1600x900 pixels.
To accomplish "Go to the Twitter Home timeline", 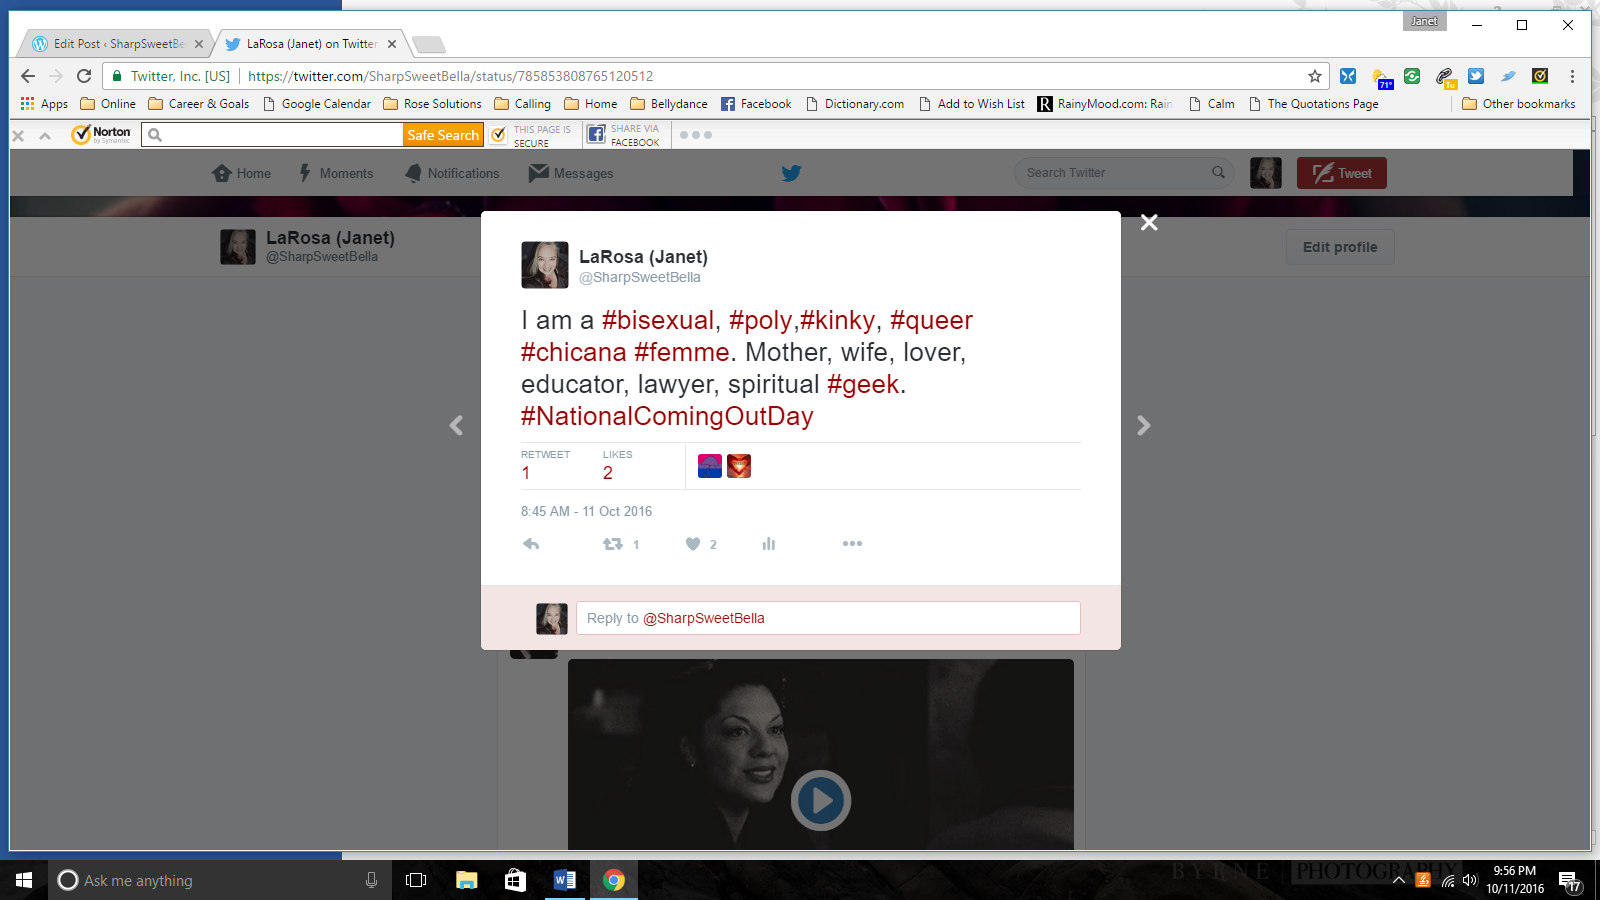I will point(240,172).
